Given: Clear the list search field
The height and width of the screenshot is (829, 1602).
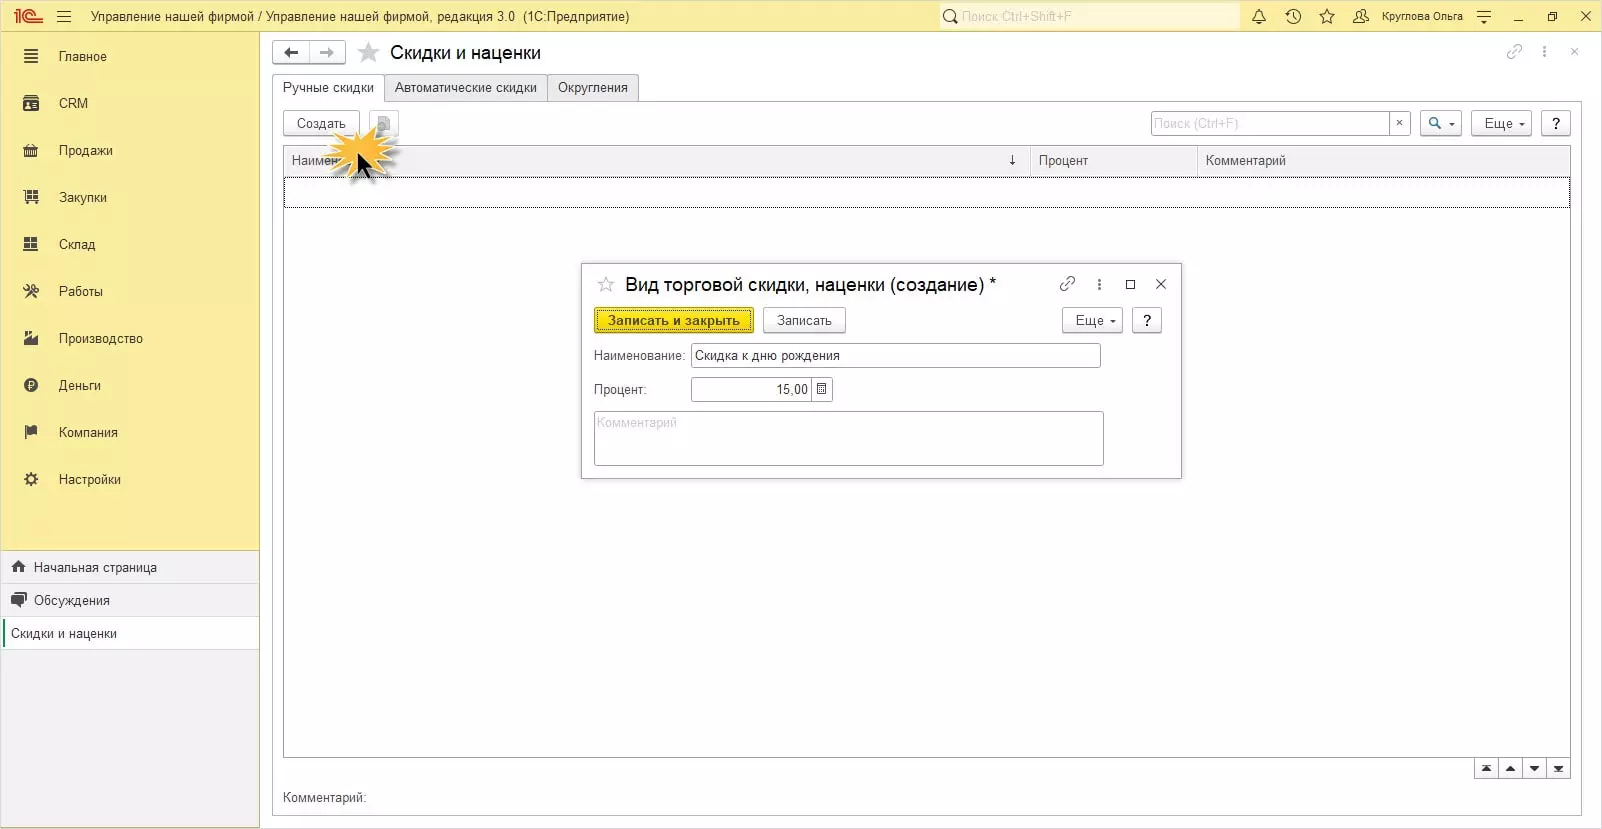Looking at the screenshot, I should 1399,123.
